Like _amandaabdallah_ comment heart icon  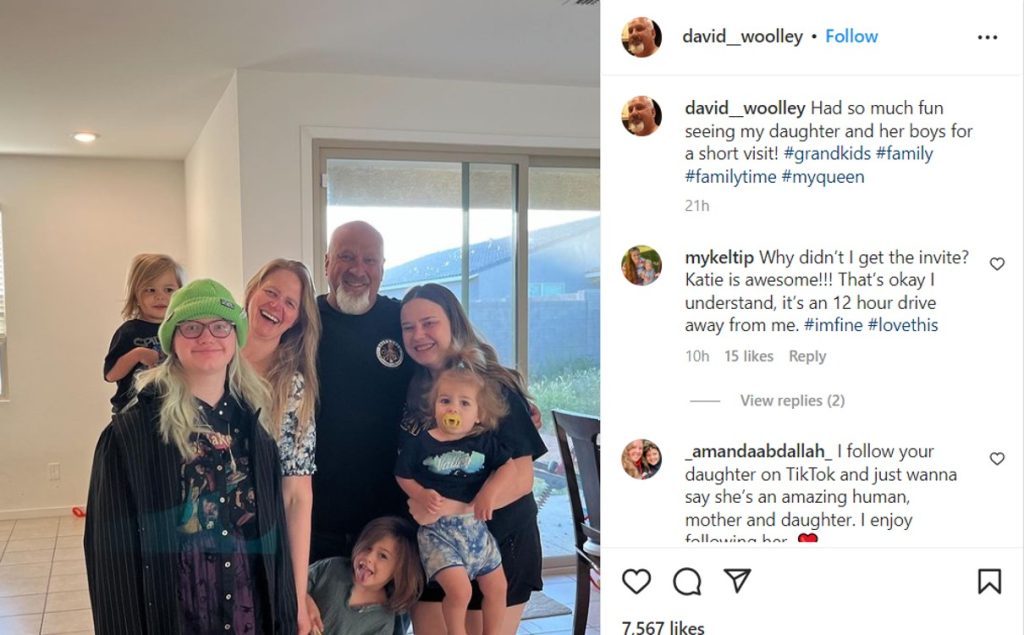pyautogui.click(x=997, y=458)
